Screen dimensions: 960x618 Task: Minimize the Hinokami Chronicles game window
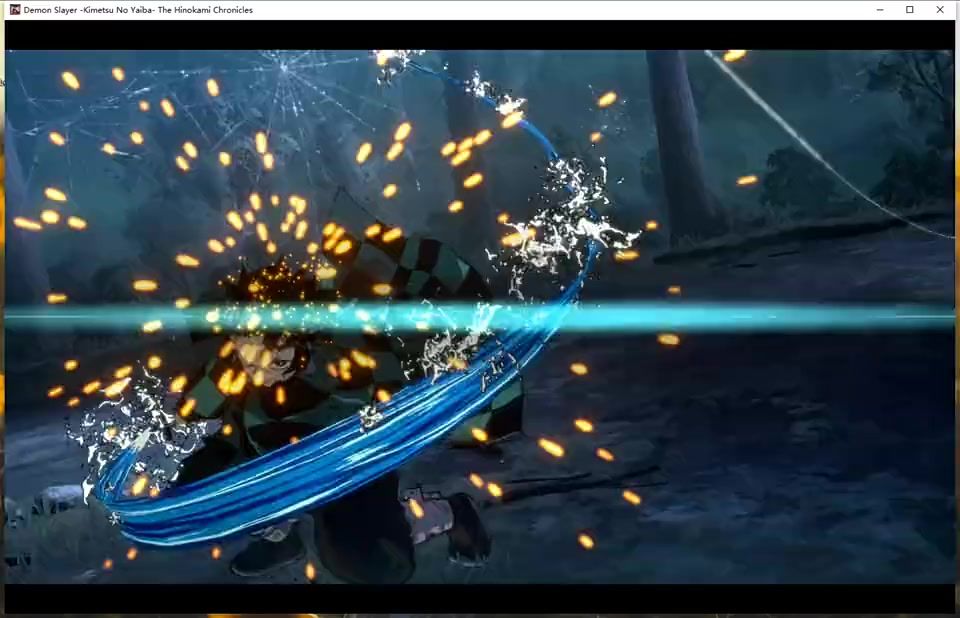coord(879,10)
